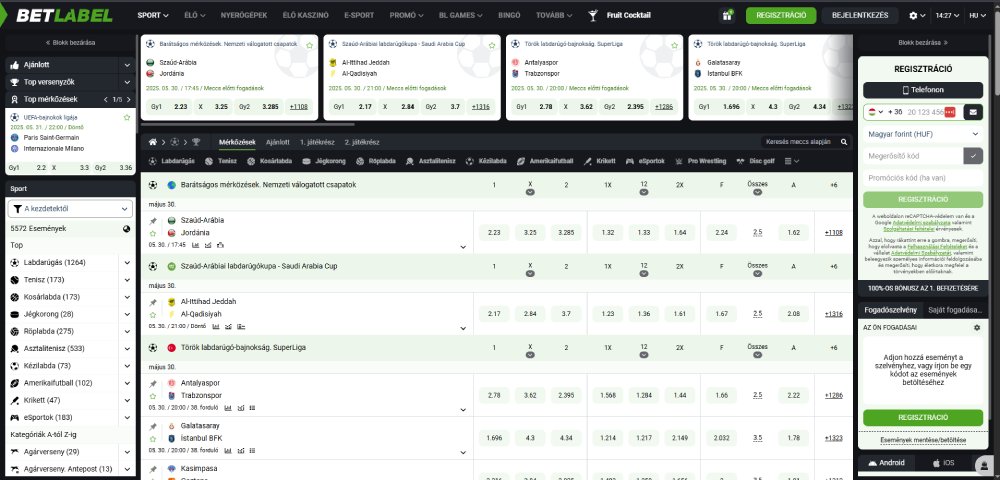Open the country code flag dropdown
This screenshot has width=1000, height=480.
(874, 112)
